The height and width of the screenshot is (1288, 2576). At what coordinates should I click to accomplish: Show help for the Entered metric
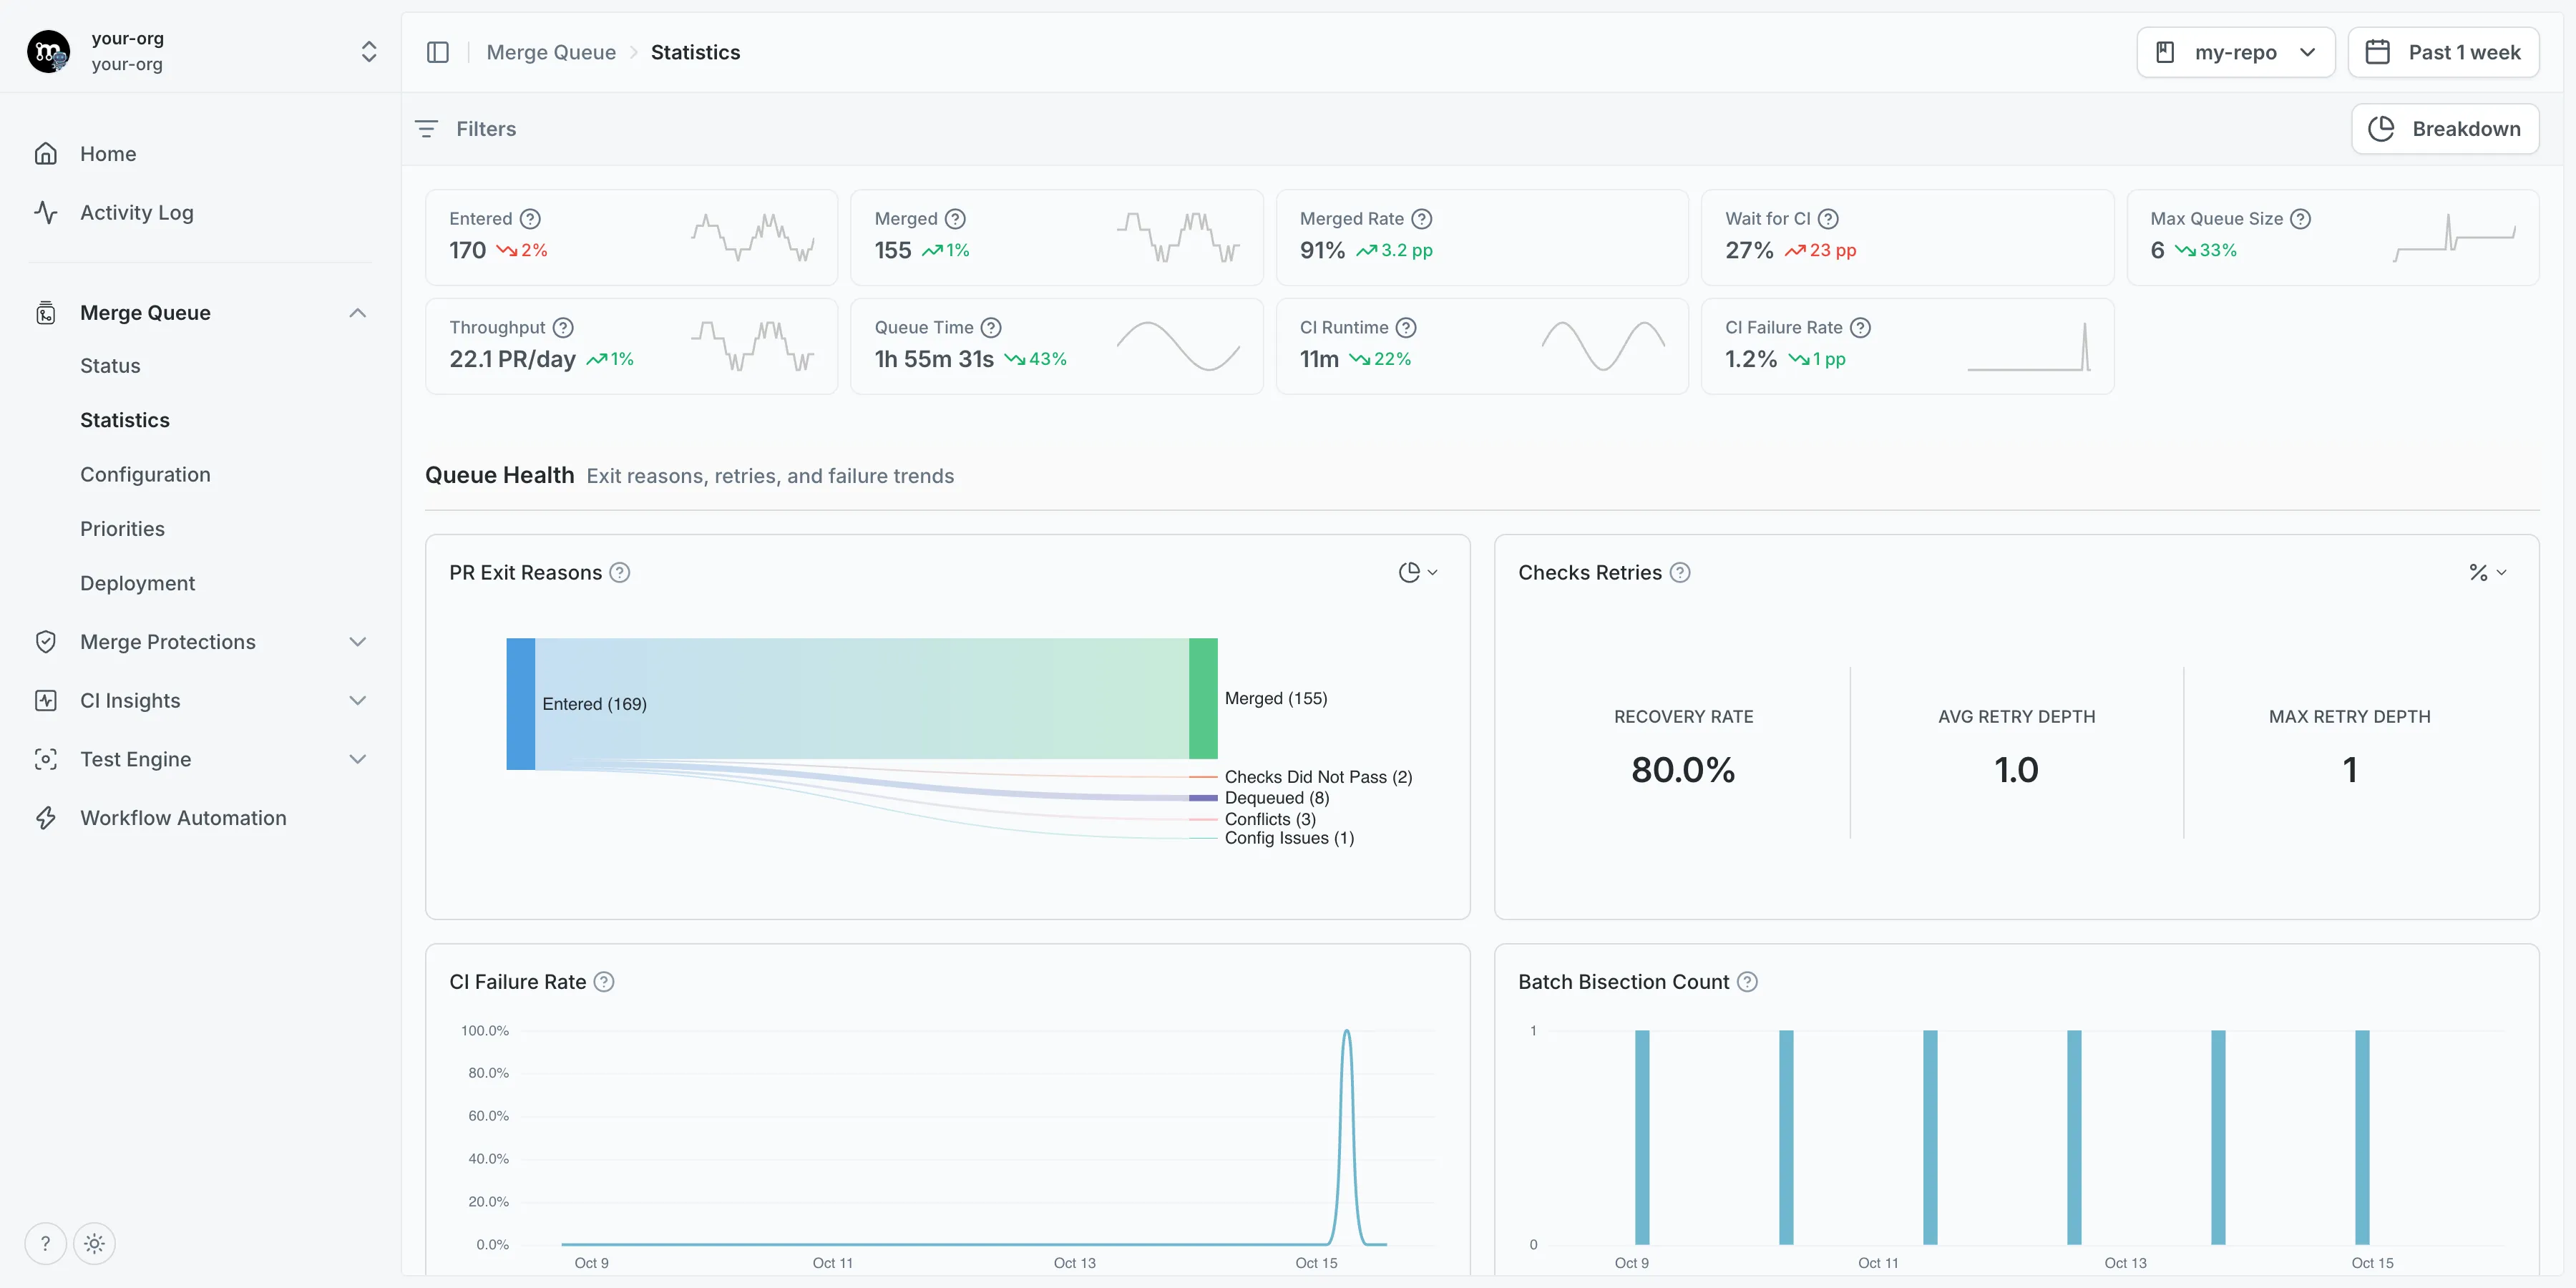tap(531, 219)
